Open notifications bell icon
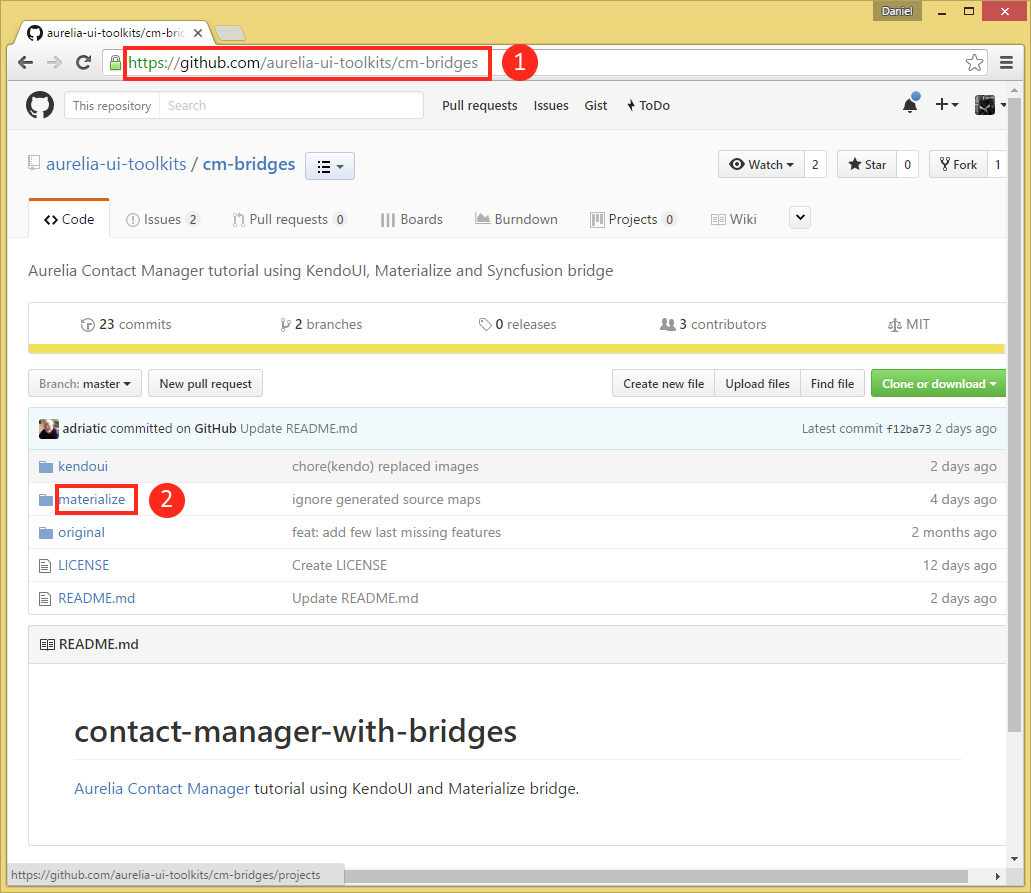The height and width of the screenshot is (893, 1031). 911,105
